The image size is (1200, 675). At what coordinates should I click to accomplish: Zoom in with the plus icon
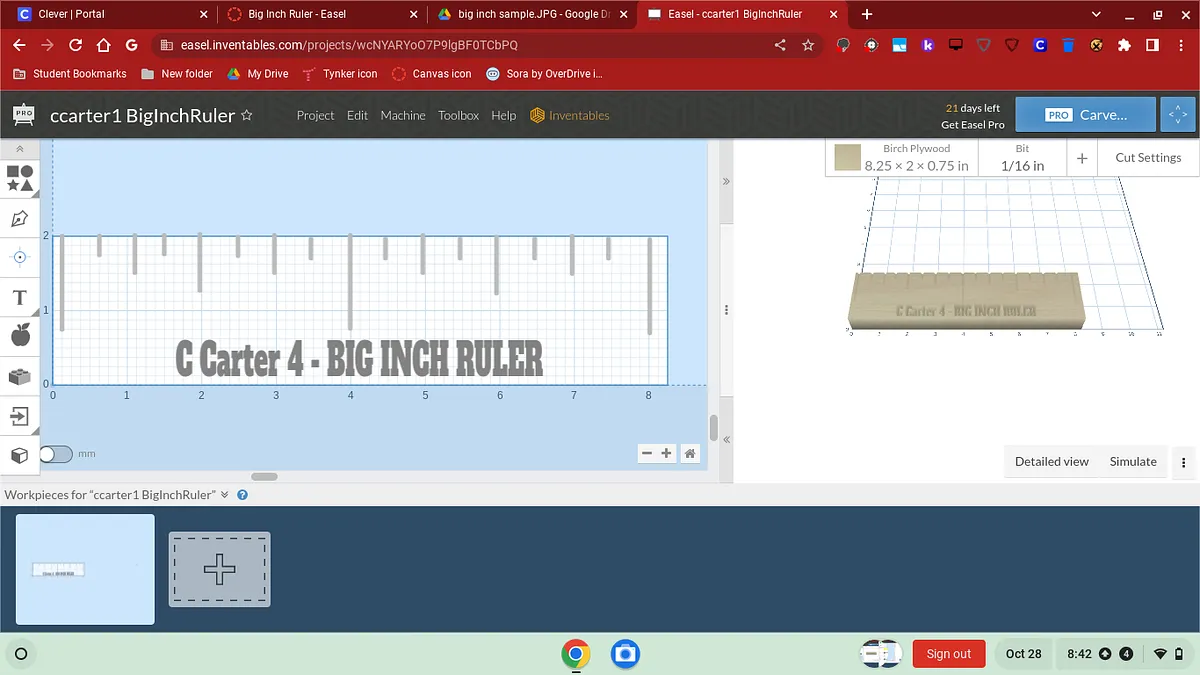pyautogui.click(x=667, y=454)
